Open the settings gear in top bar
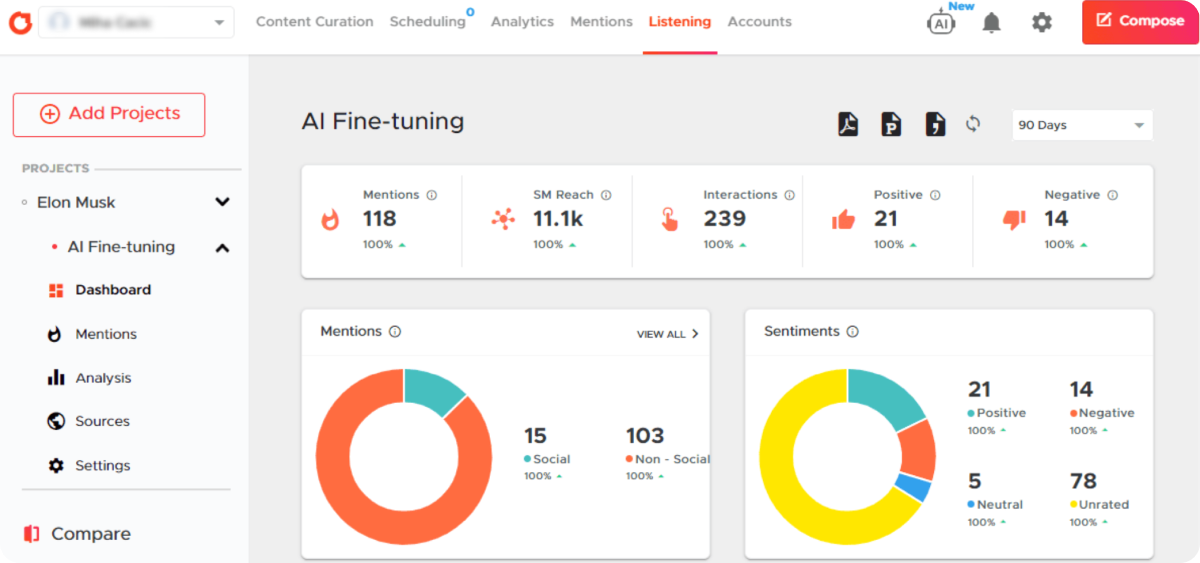The image size is (1200, 563). [x=1042, y=22]
